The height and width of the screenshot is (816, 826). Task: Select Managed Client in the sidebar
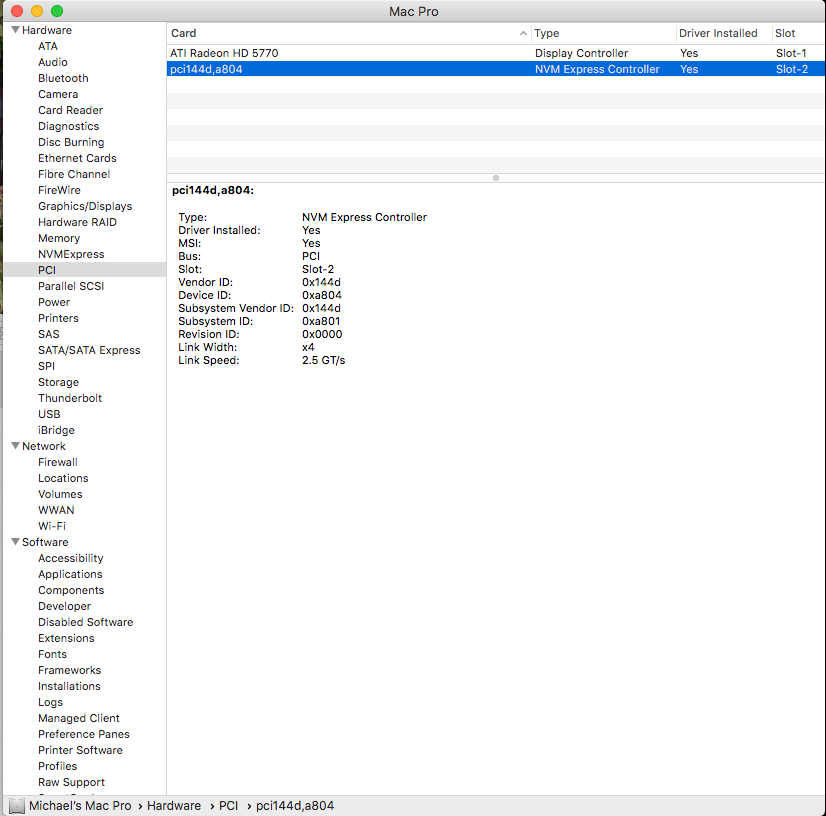click(x=78, y=719)
